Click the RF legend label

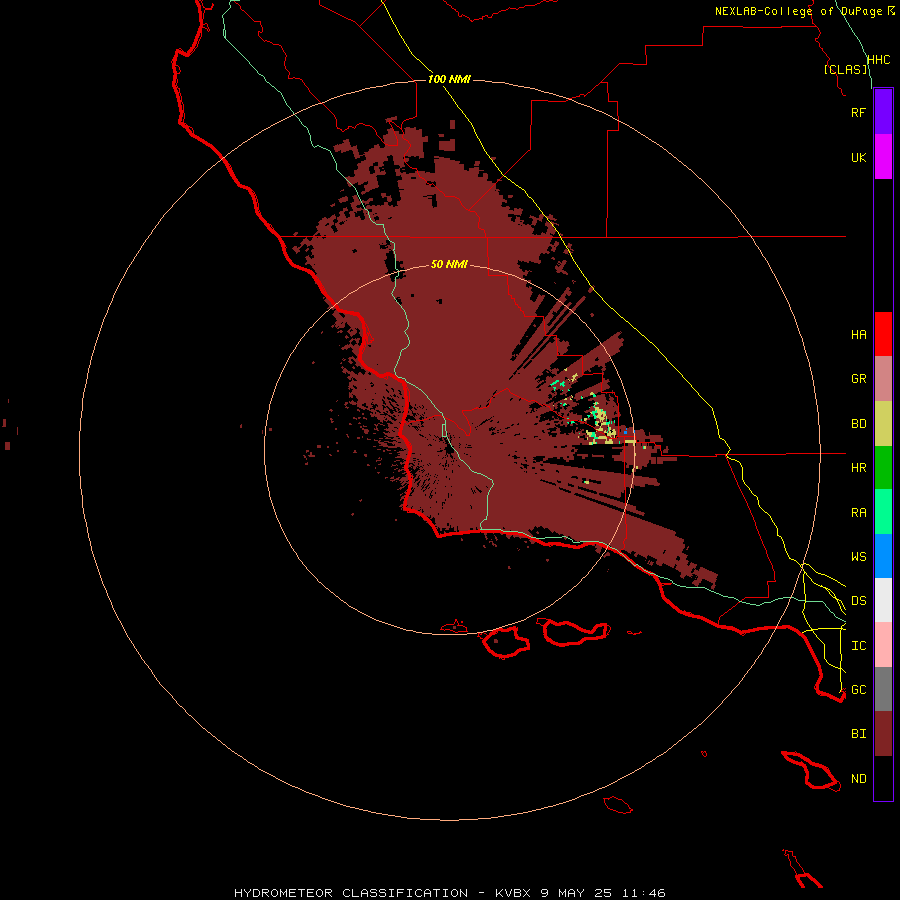tap(858, 113)
